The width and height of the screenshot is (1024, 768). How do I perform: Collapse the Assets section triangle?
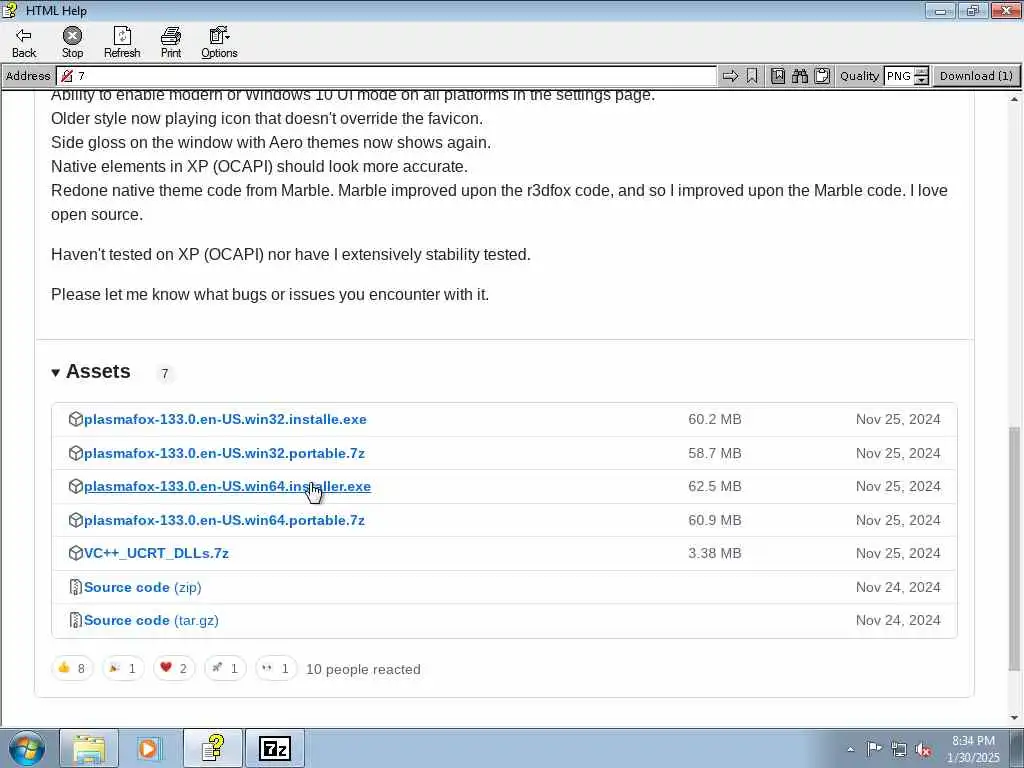click(56, 373)
